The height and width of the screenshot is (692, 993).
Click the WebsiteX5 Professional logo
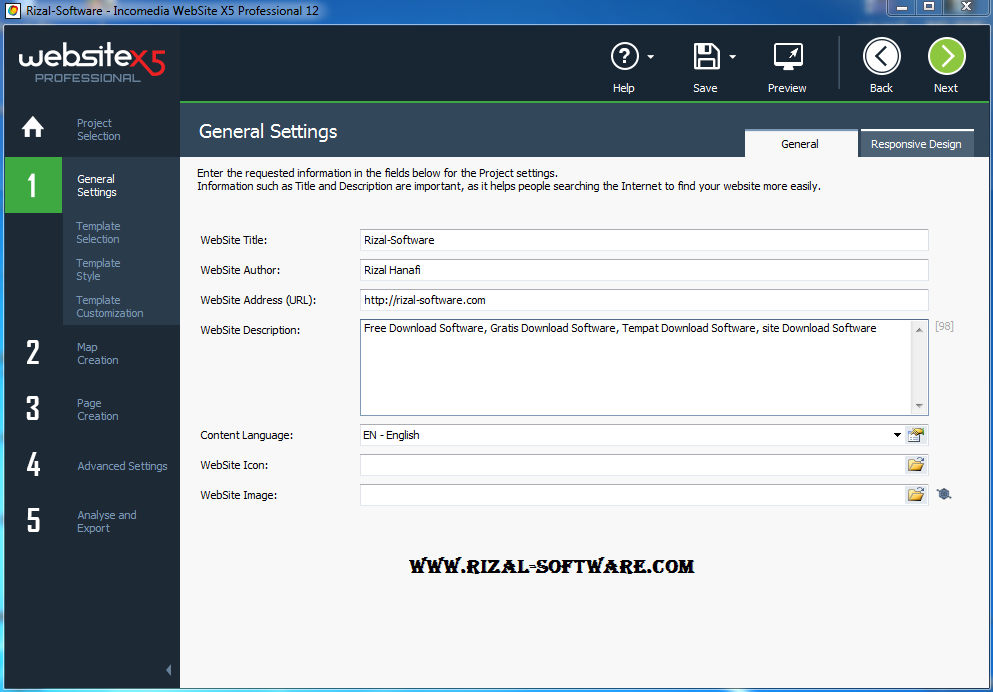[x=92, y=62]
